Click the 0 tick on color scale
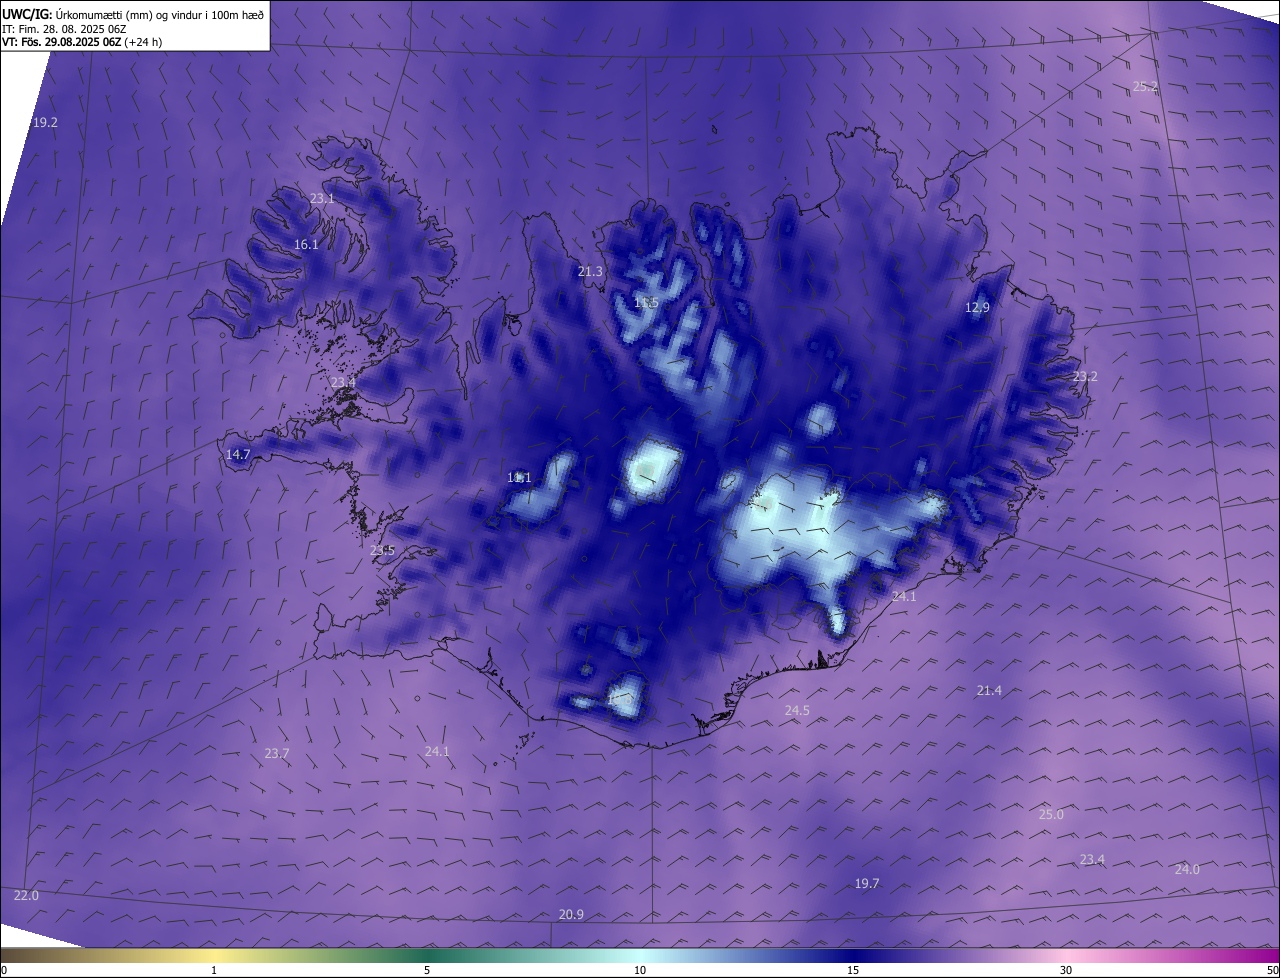Screen dimensions: 1280x978 pyautogui.click(x=4, y=970)
